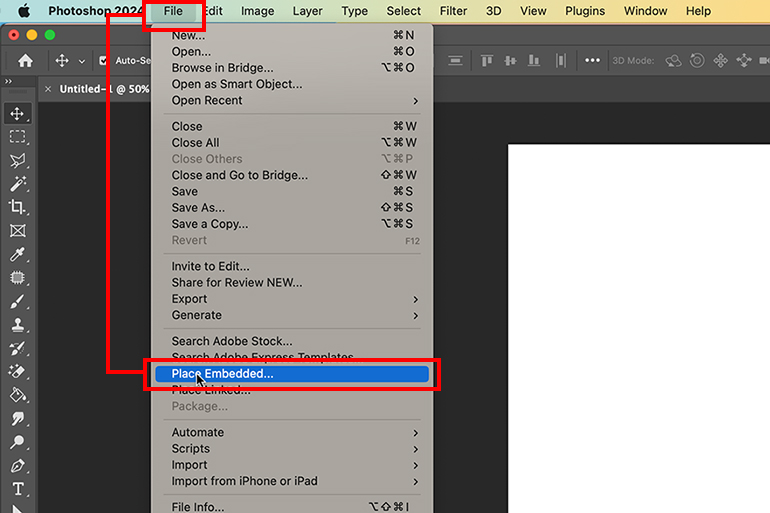Select the Untitled-1 document tab
Image resolution: width=770 pixels, height=513 pixels.
104,89
